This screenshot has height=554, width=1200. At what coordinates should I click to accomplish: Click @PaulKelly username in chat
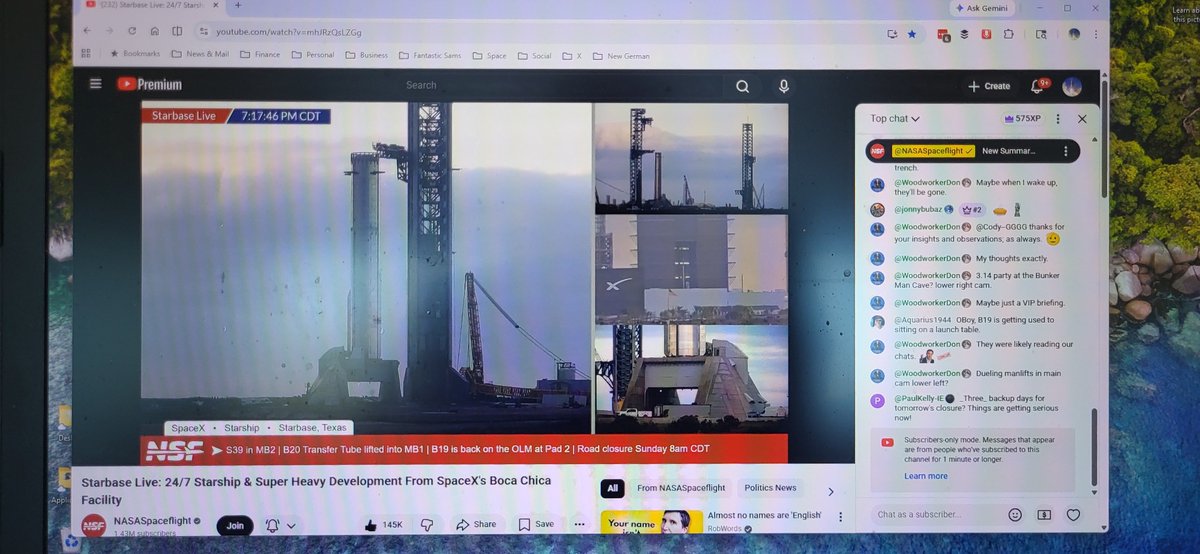pyautogui.click(x=921, y=398)
